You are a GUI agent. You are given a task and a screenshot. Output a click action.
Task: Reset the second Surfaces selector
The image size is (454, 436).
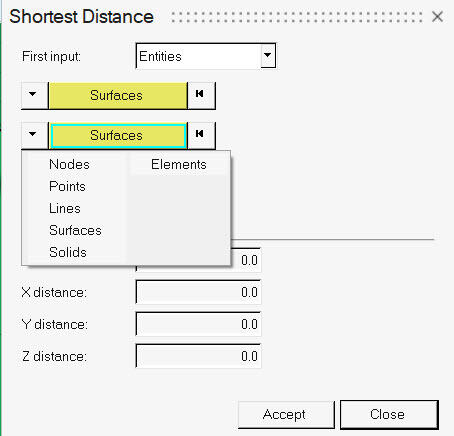(201, 135)
